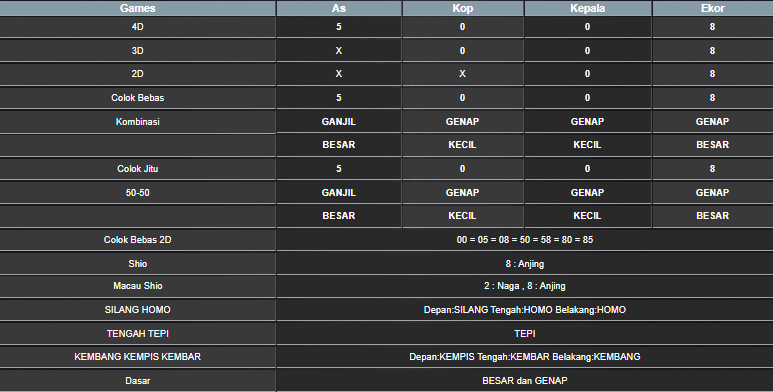
Task: Click Ekor BESAR below the 50-50 row
Action: click(x=712, y=216)
